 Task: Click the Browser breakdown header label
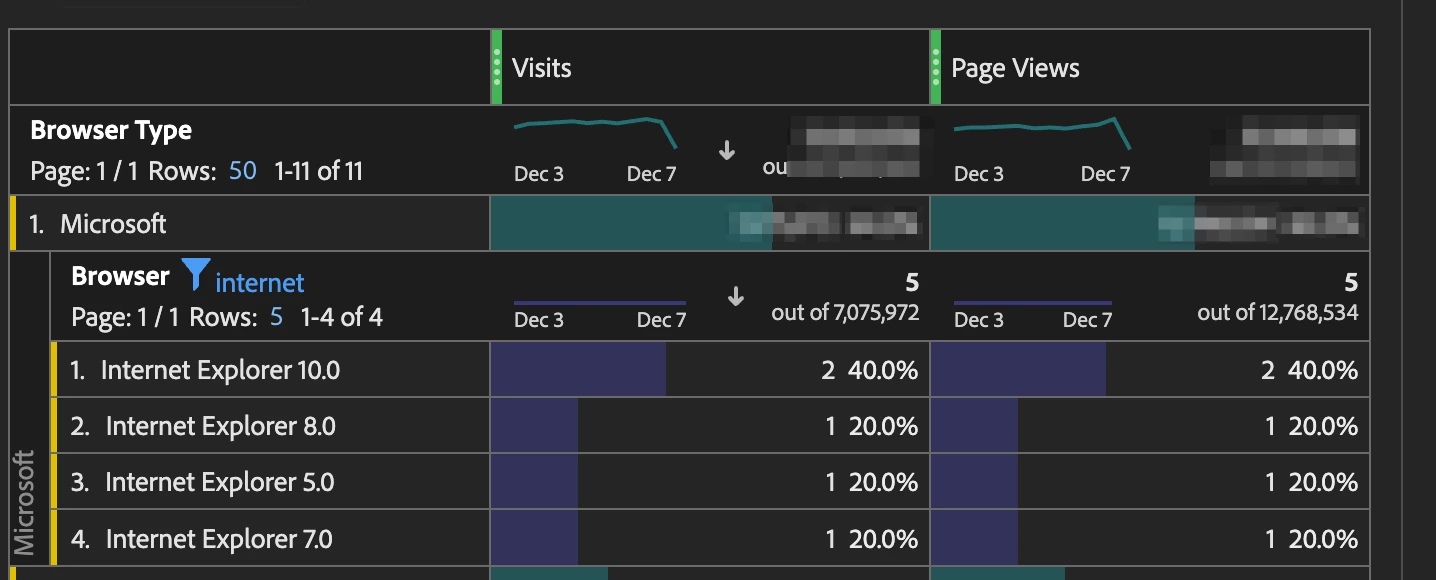(x=120, y=276)
